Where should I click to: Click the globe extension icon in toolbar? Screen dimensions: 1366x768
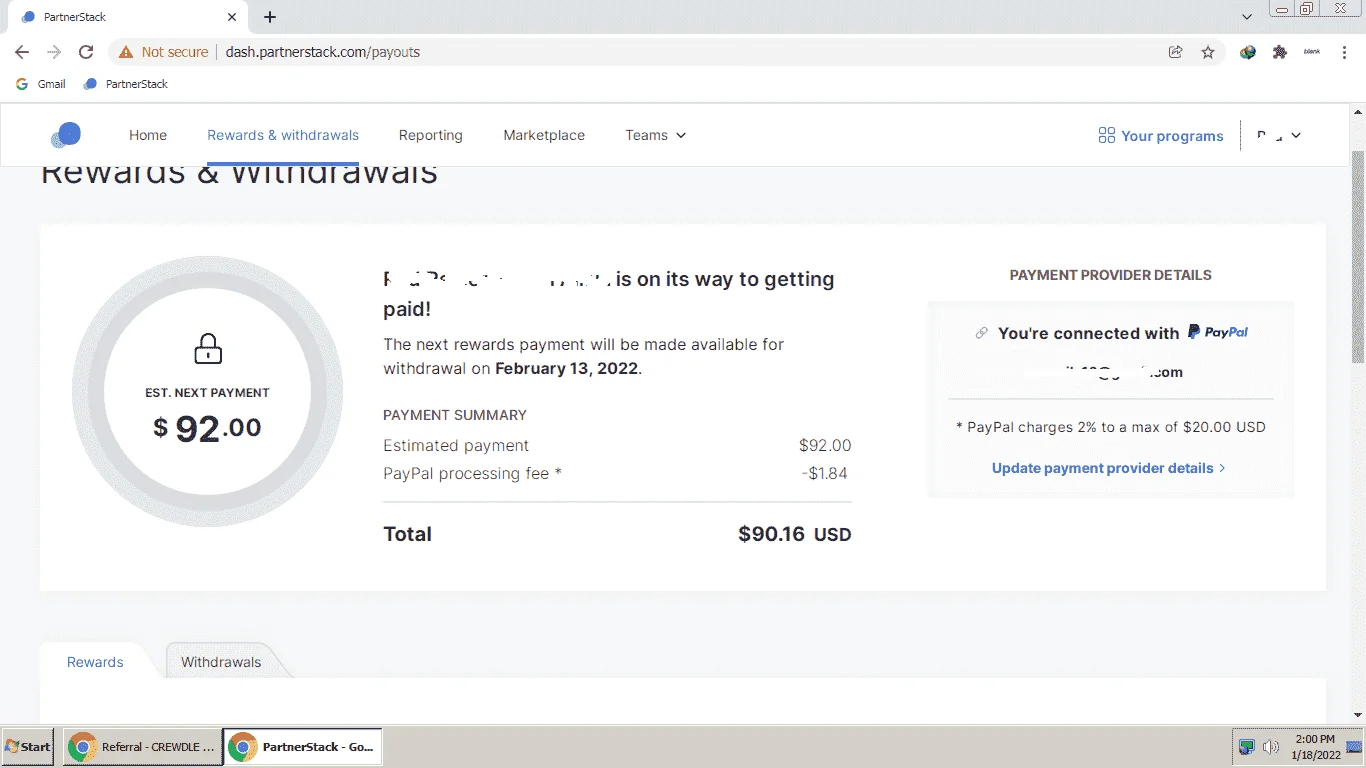pos(1248,52)
